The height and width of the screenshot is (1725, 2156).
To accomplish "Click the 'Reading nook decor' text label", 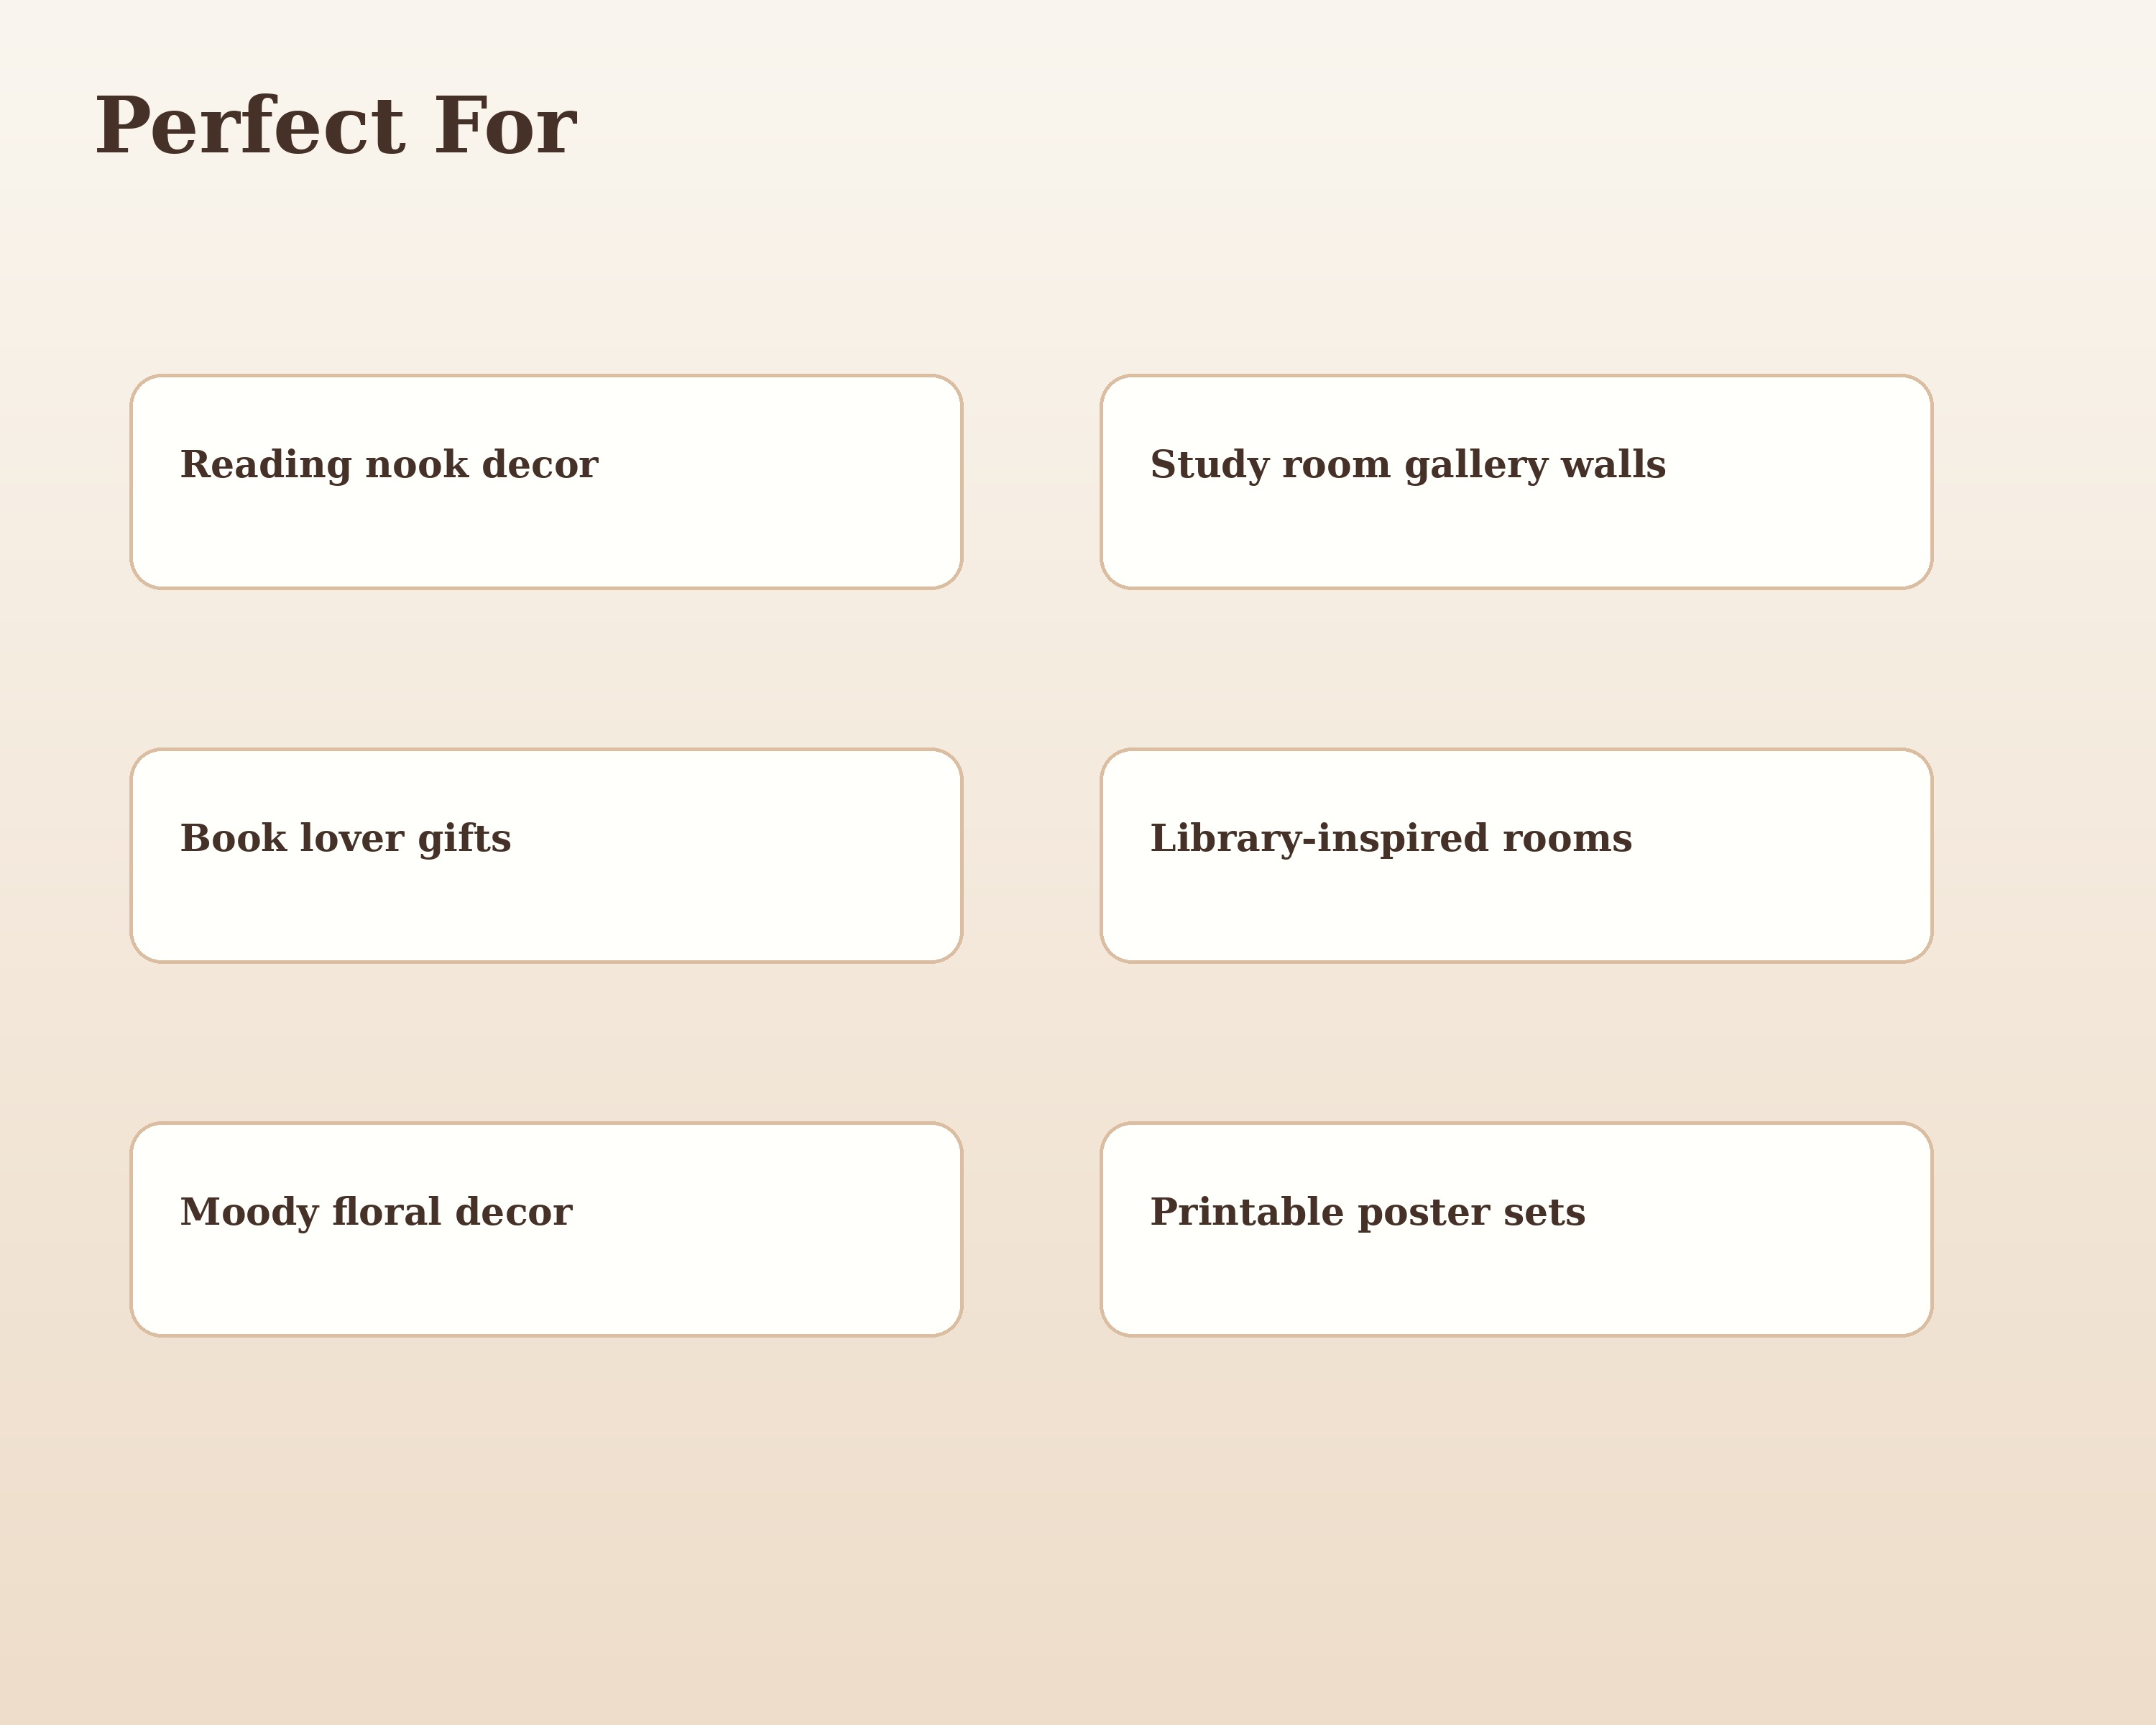I will 389,465.
